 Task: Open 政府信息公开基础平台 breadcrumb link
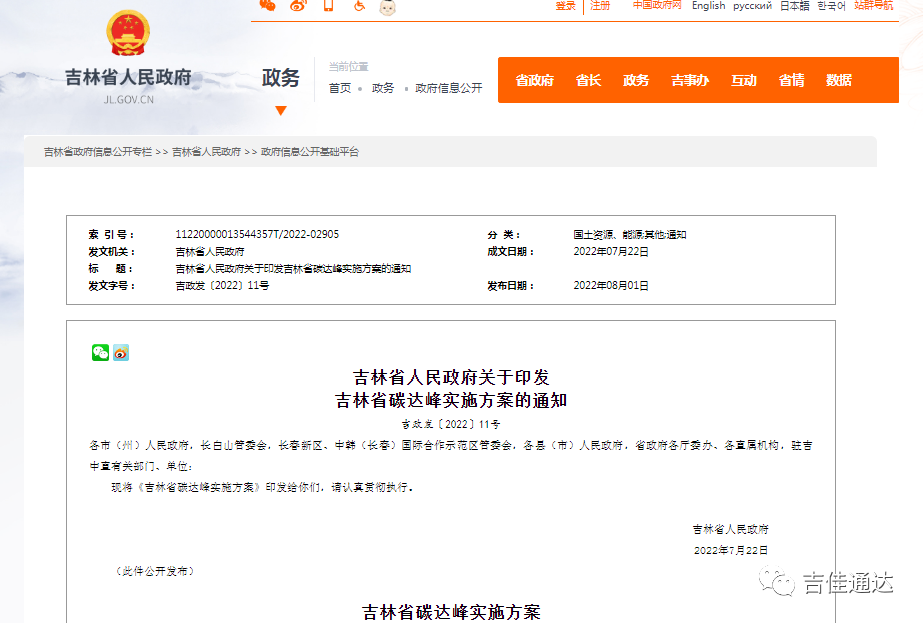[310, 152]
